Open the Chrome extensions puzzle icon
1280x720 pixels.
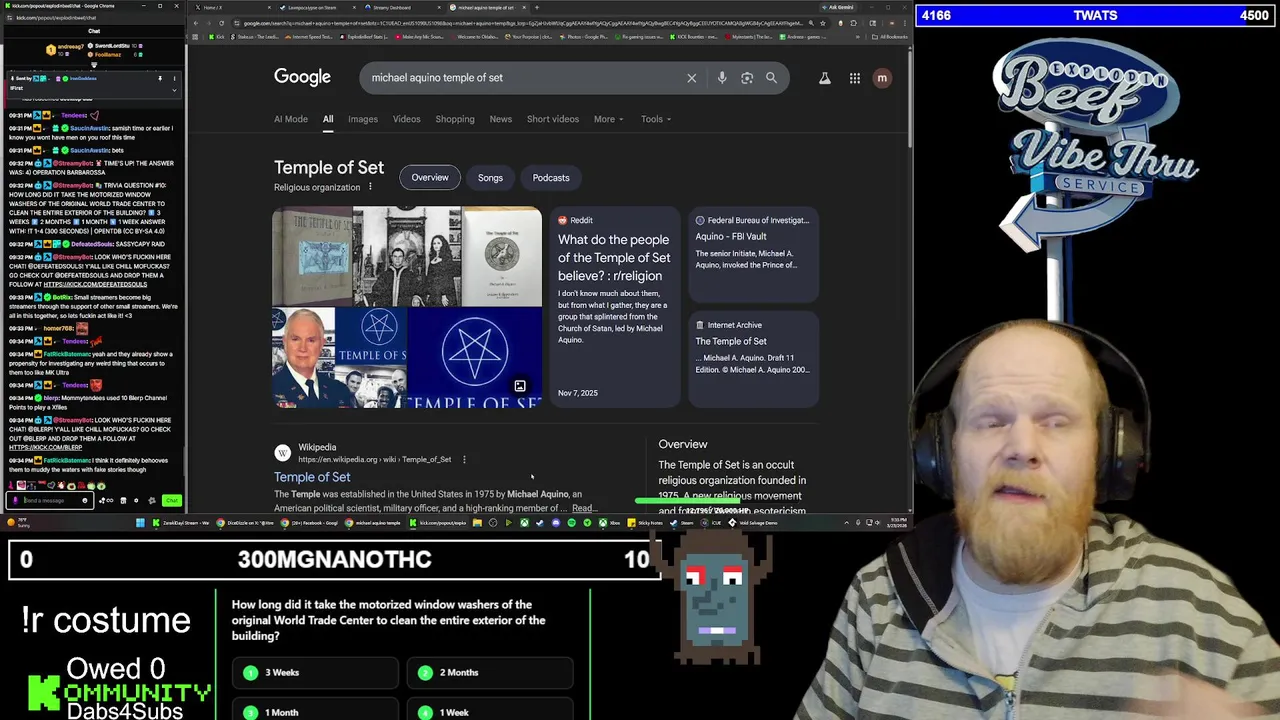pos(853,23)
